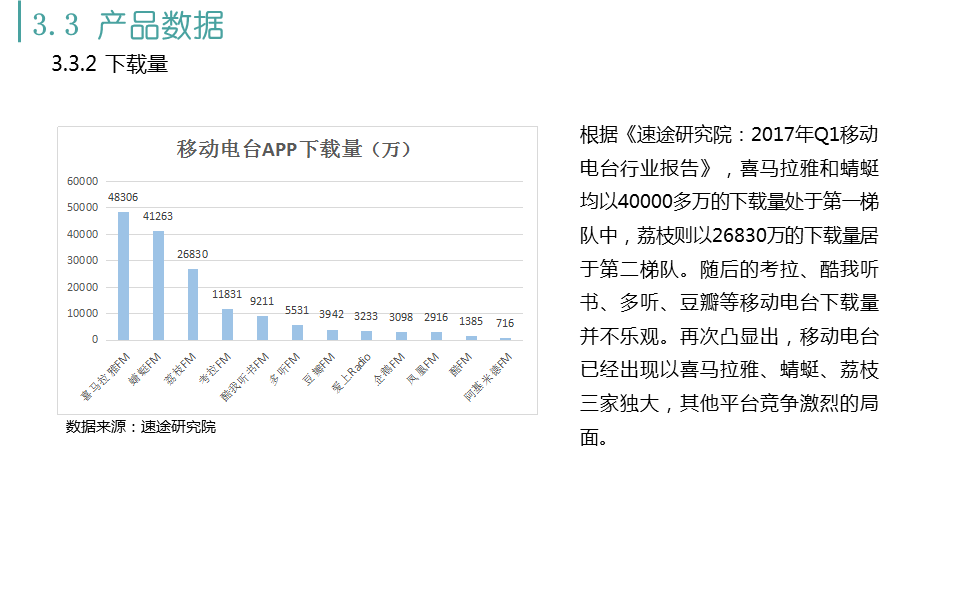Select the data label '5531'

click(x=297, y=310)
